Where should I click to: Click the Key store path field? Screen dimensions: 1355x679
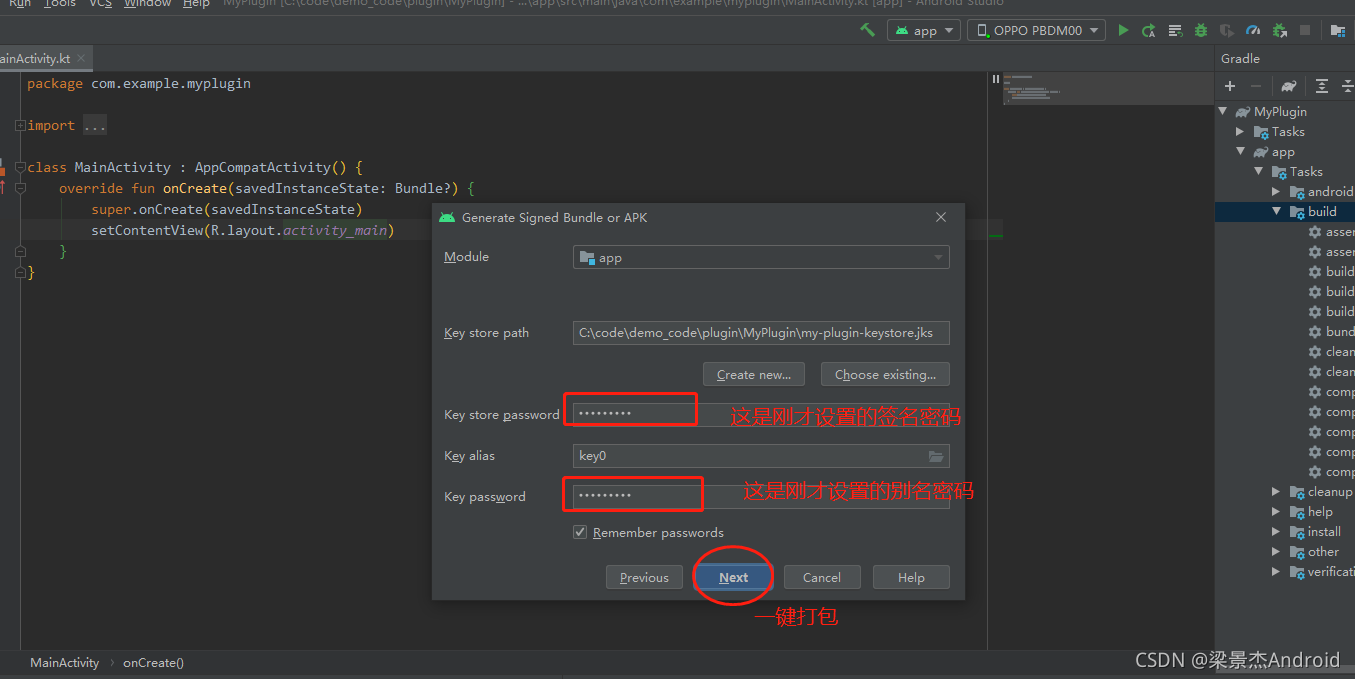(761, 333)
